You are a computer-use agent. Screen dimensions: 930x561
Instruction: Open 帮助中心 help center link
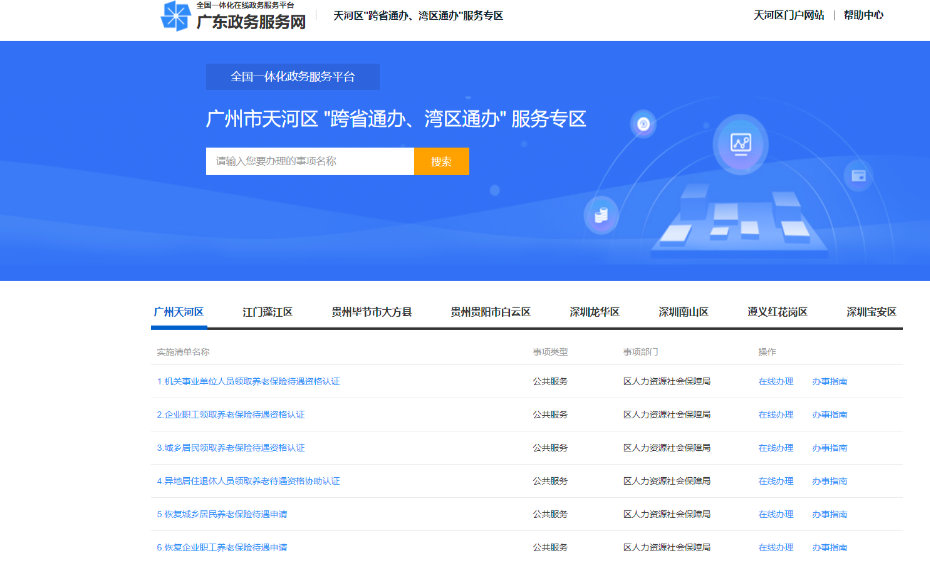(x=863, y=15)
